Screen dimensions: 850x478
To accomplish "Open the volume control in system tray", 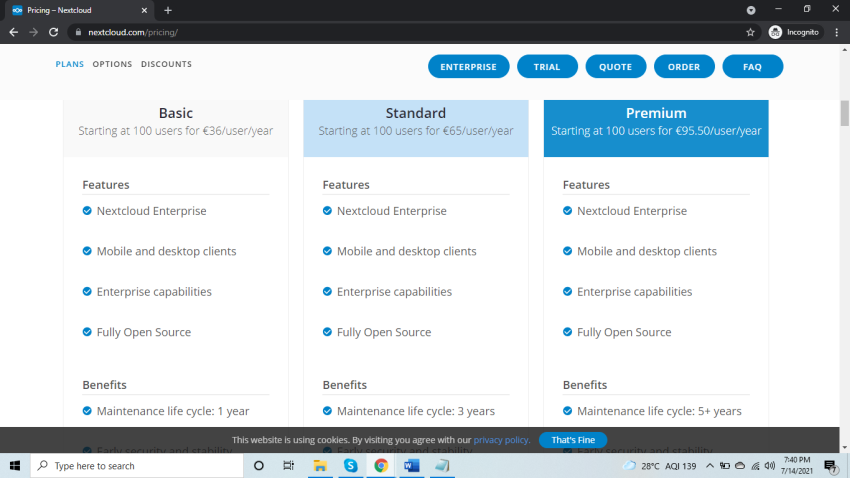I will (x=770, y=466).
